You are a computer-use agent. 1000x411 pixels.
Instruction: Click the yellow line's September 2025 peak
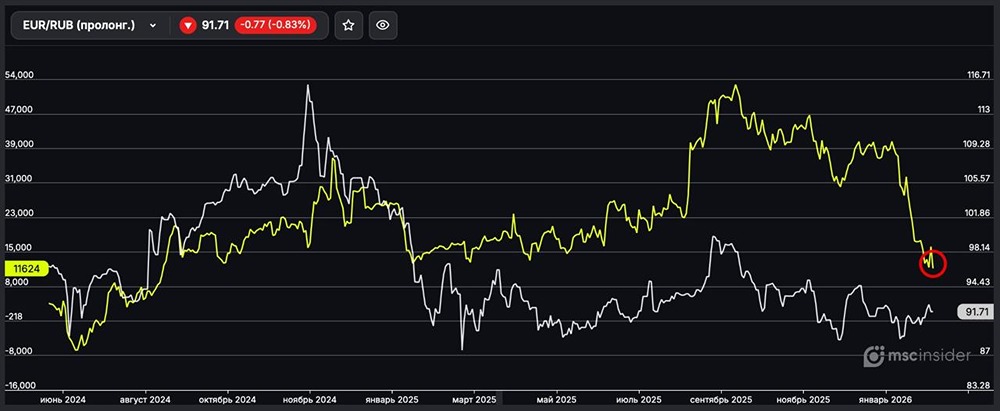735,86
